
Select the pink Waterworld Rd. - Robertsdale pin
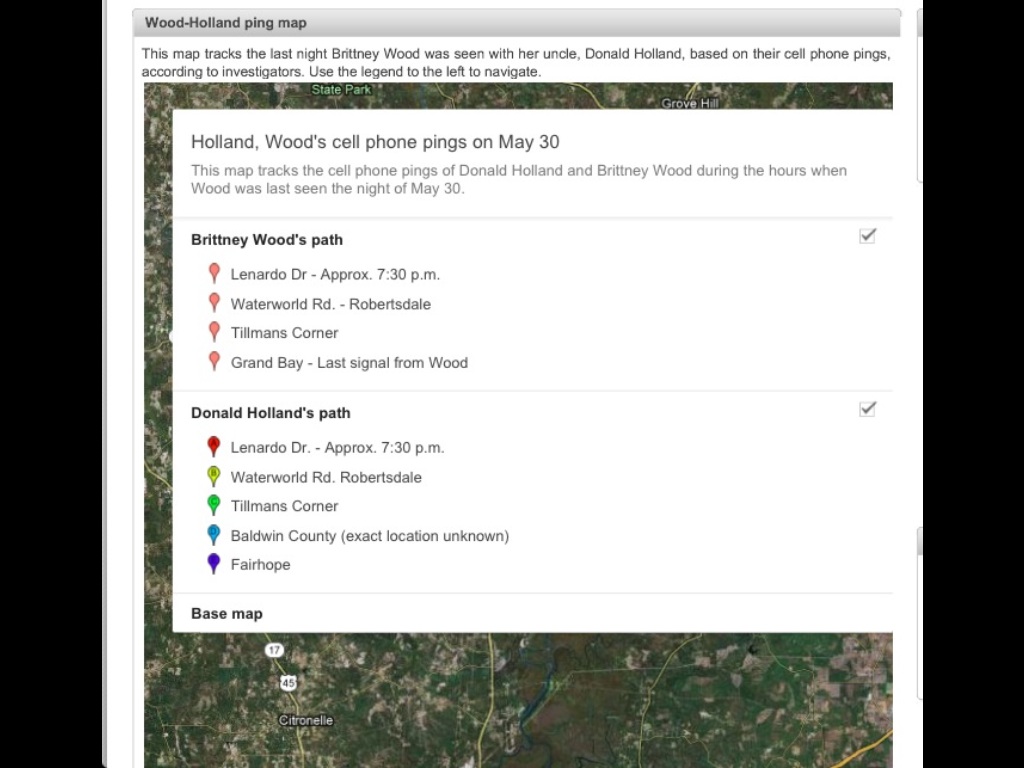point(214,302)
